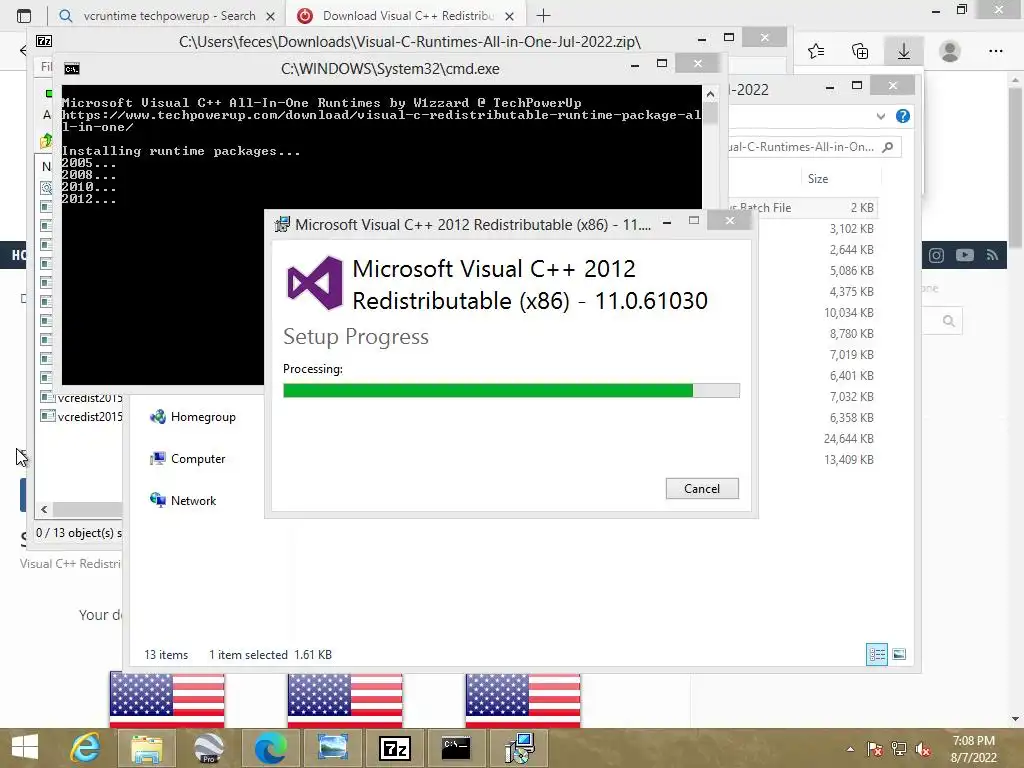Viewport: 1024px width, 768px height.
Task: Select Network in navigation pane
Action: coord(184,500)
